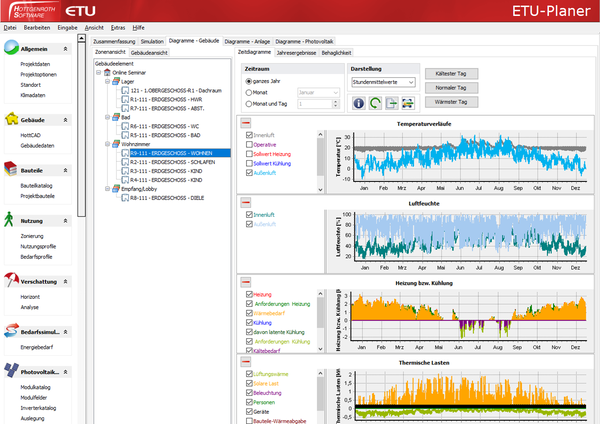
Task: Uncheck the Außenluft humidity checkbox
Action: [x=249, y=224]
